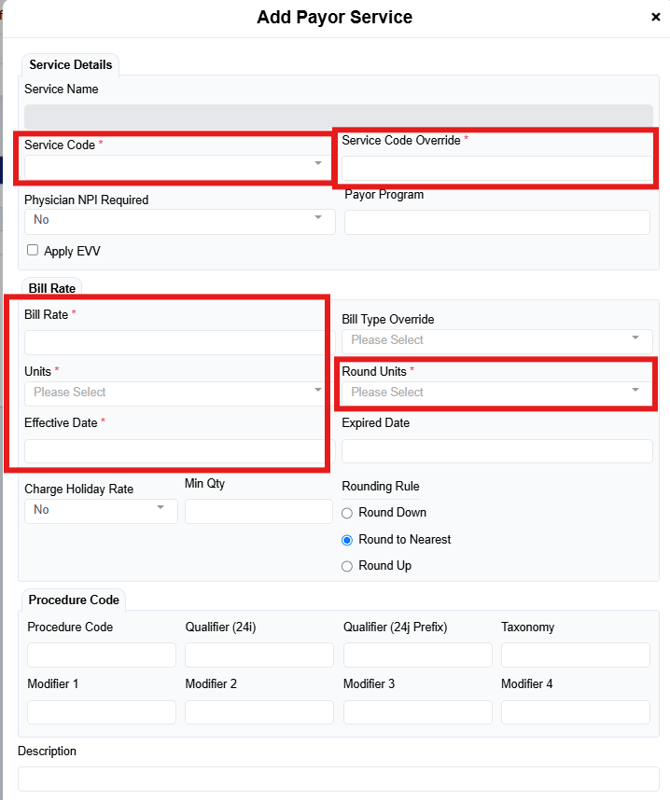This screenshot has width=670, height=800.
Task: Close the Add Payor Service dialog
Action: (x=655, y=17)
